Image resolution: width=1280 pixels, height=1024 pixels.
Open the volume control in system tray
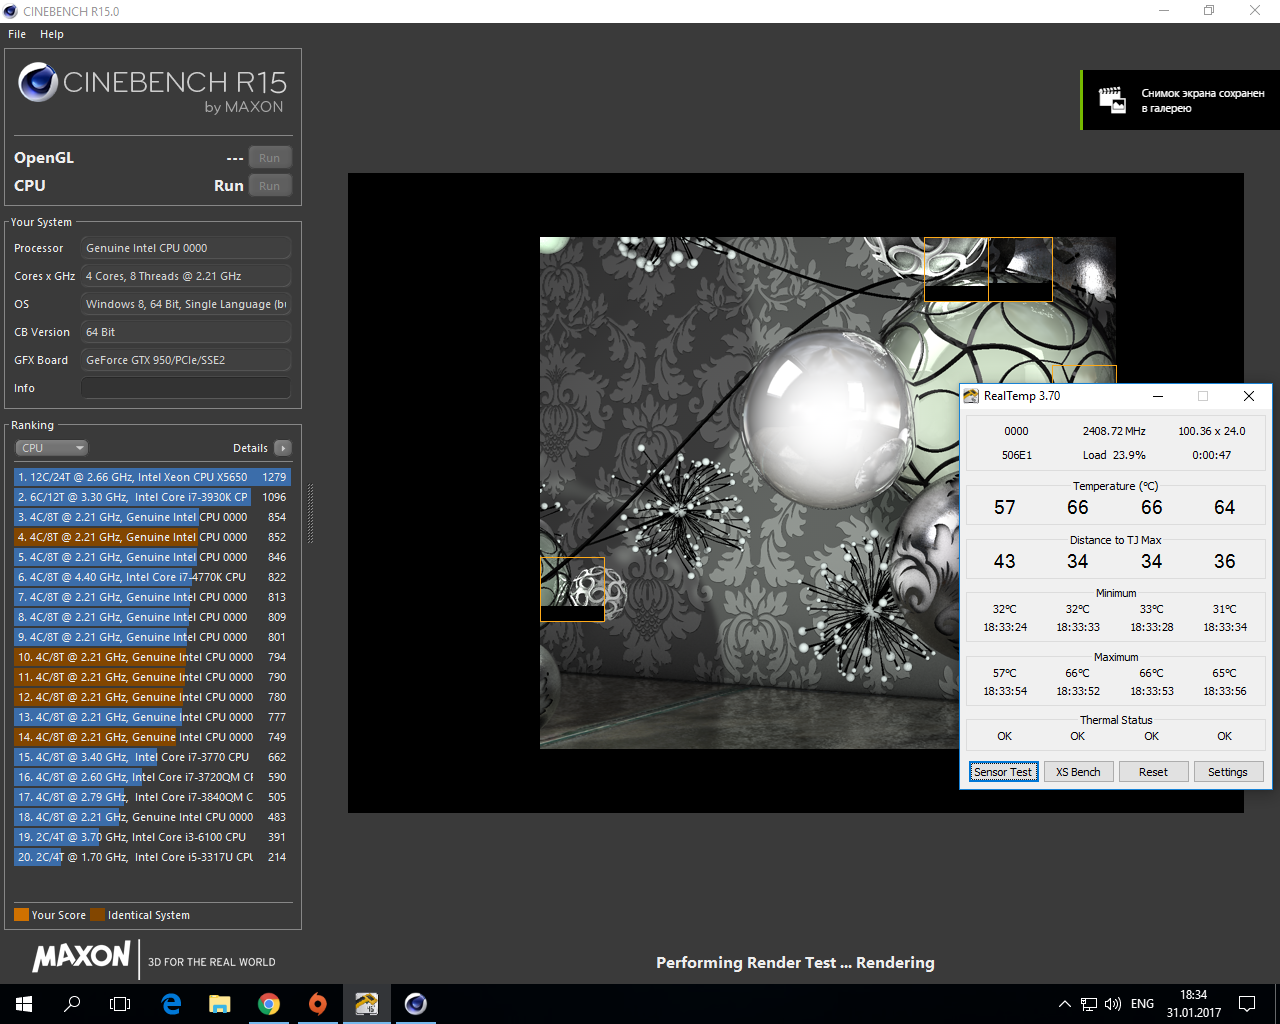pos(1113,1004)
